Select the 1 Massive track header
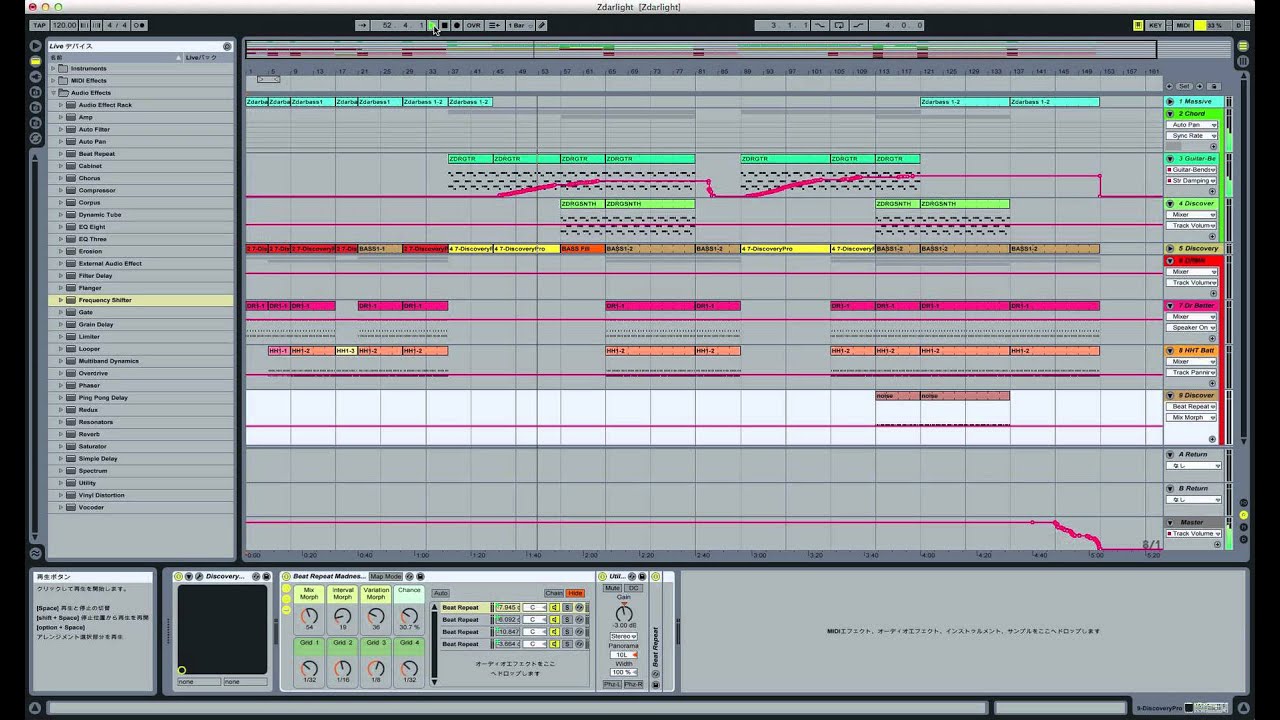This screenshot has width=1280, height=720. click(x=1195, y=101)
